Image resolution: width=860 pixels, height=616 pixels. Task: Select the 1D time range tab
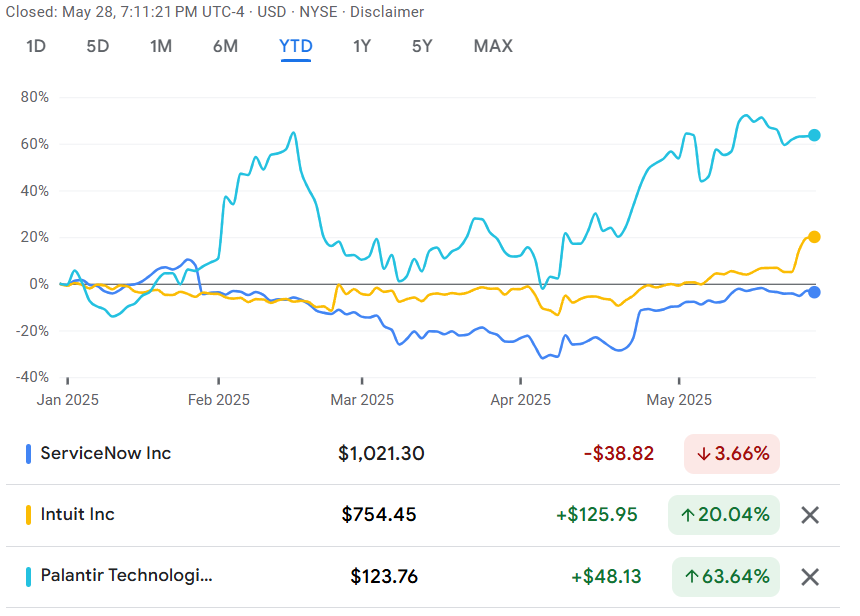coord(36,46)
